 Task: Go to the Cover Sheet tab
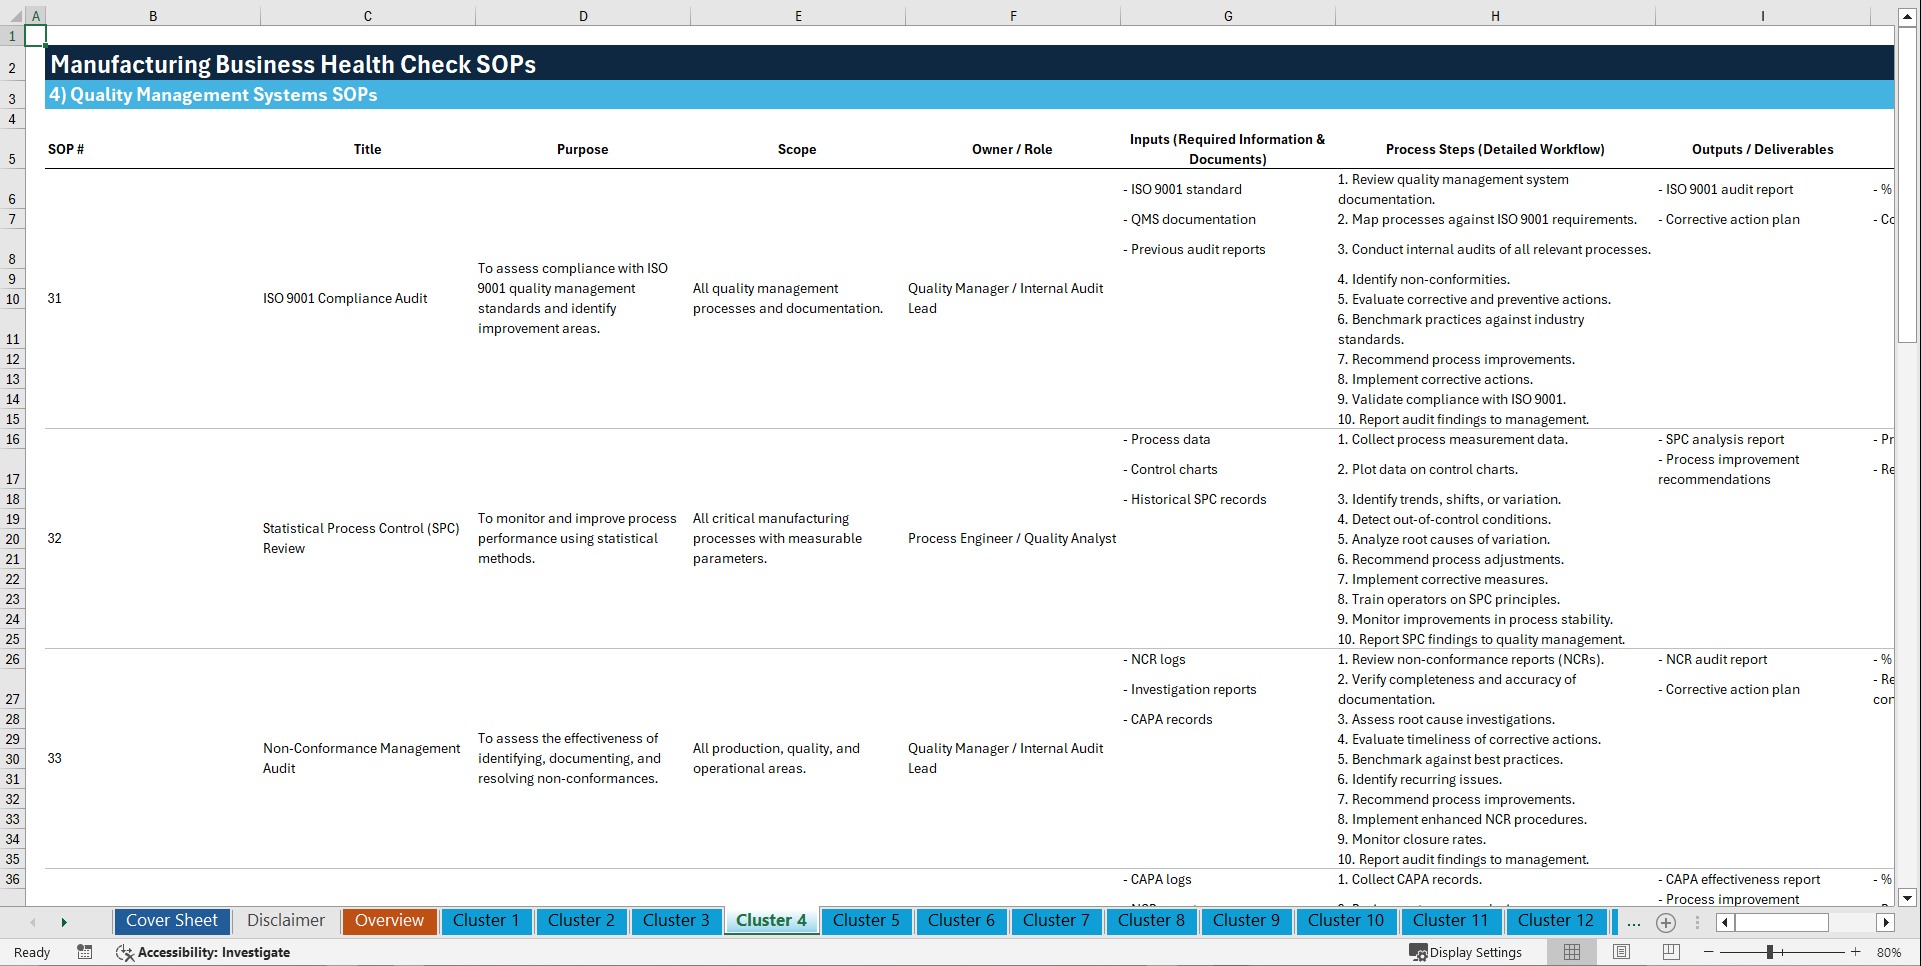[x=171, y=921]
